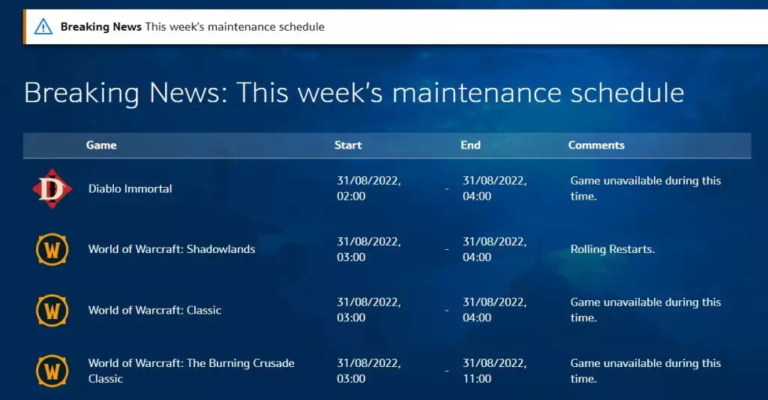
Task: Click the Diablo Immortal game icon
Action: pos(52,188)
